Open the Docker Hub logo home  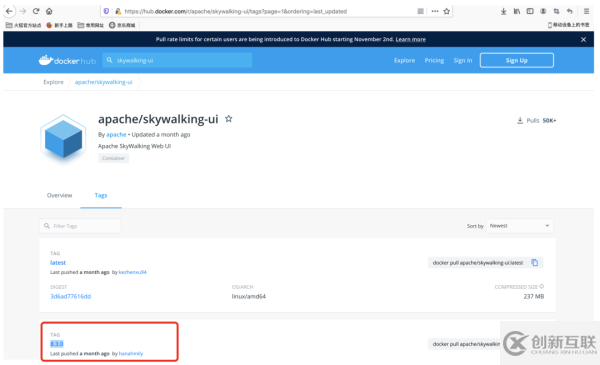click(67, 60)
